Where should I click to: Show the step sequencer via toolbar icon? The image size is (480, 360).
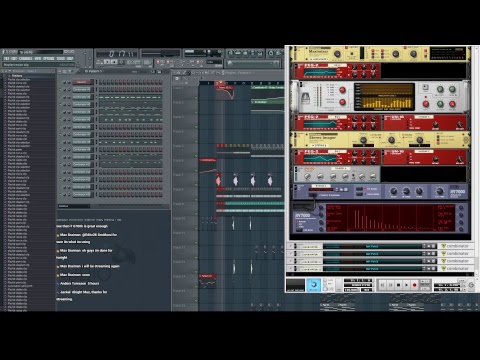(x=238, y=53)
